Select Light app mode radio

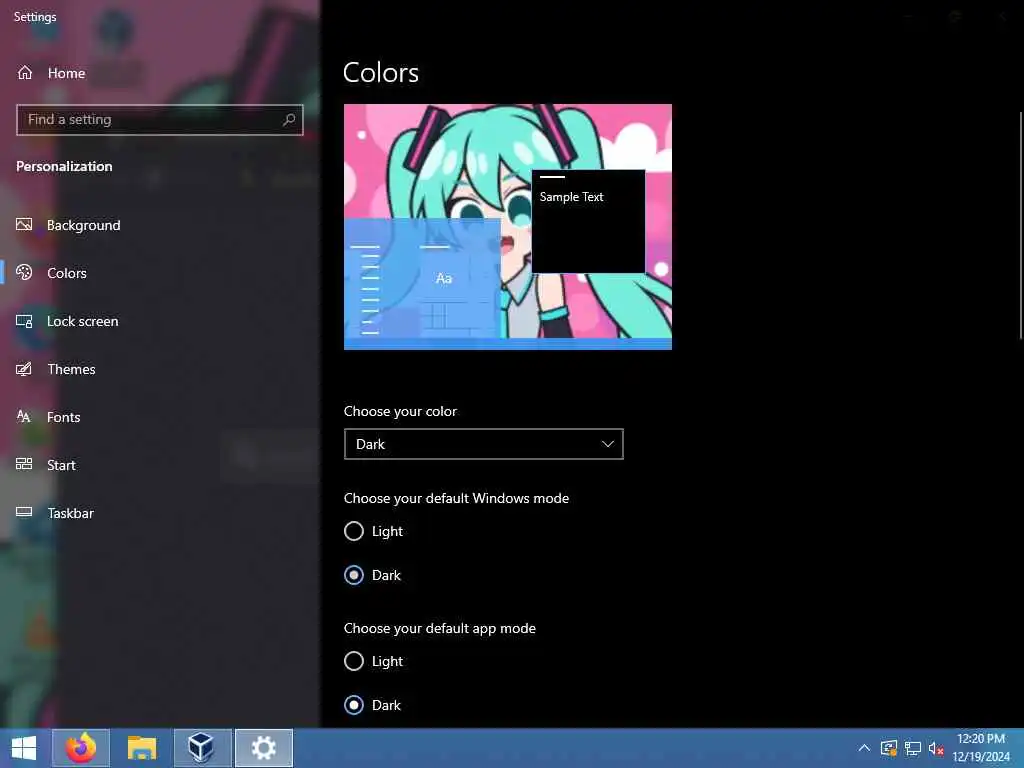354,661
